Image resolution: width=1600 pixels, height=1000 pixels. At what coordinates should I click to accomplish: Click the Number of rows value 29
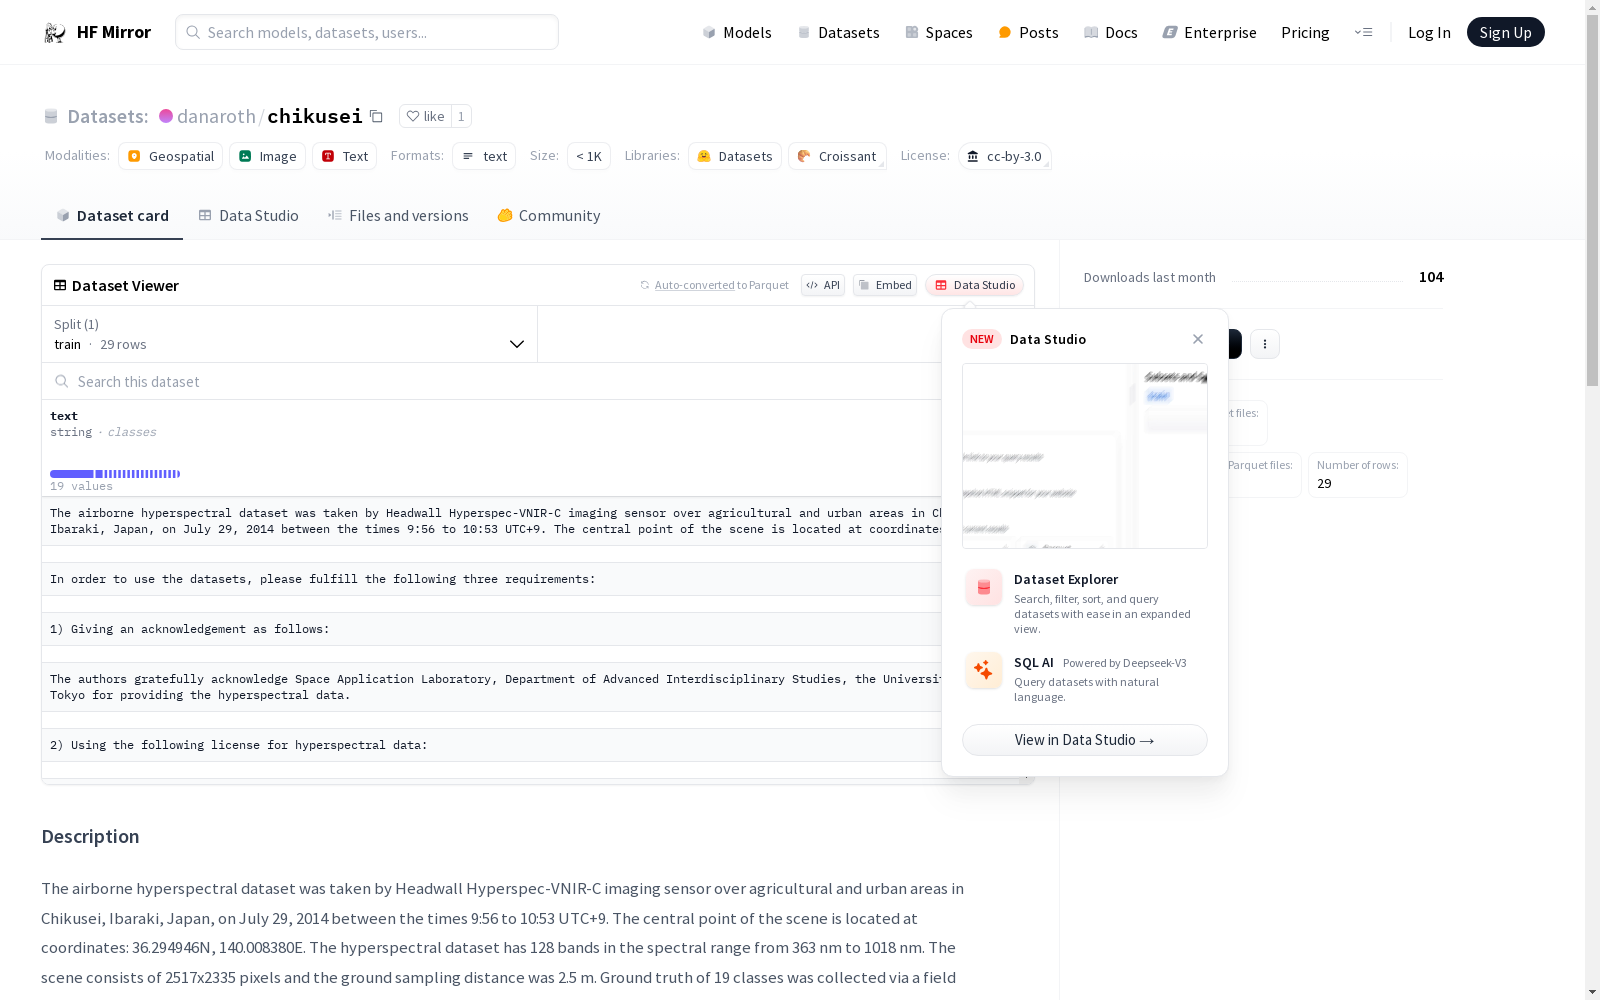pos(1324,483)
